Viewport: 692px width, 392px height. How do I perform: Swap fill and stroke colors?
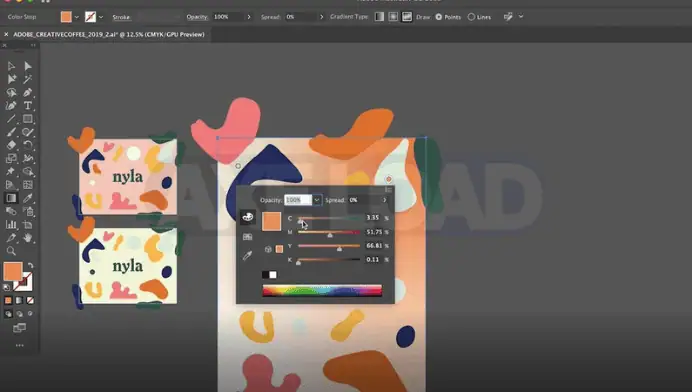point(30,266)
